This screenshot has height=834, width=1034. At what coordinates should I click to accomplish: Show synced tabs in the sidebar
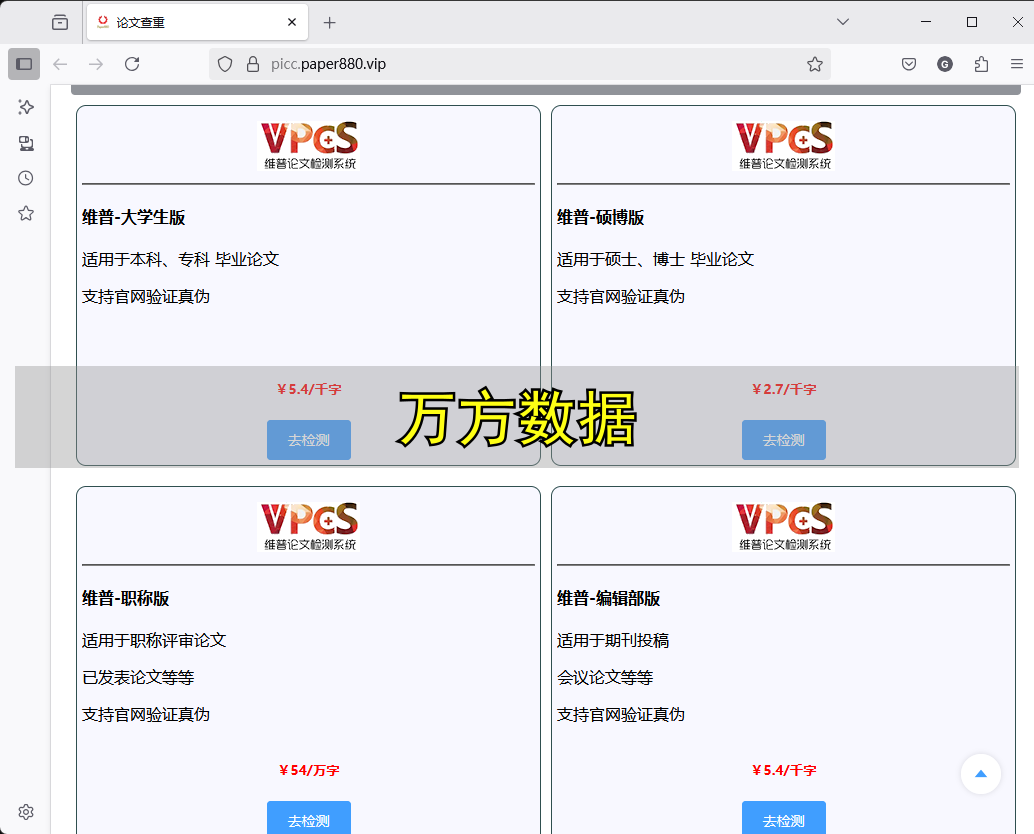click(x=26, y=143)
